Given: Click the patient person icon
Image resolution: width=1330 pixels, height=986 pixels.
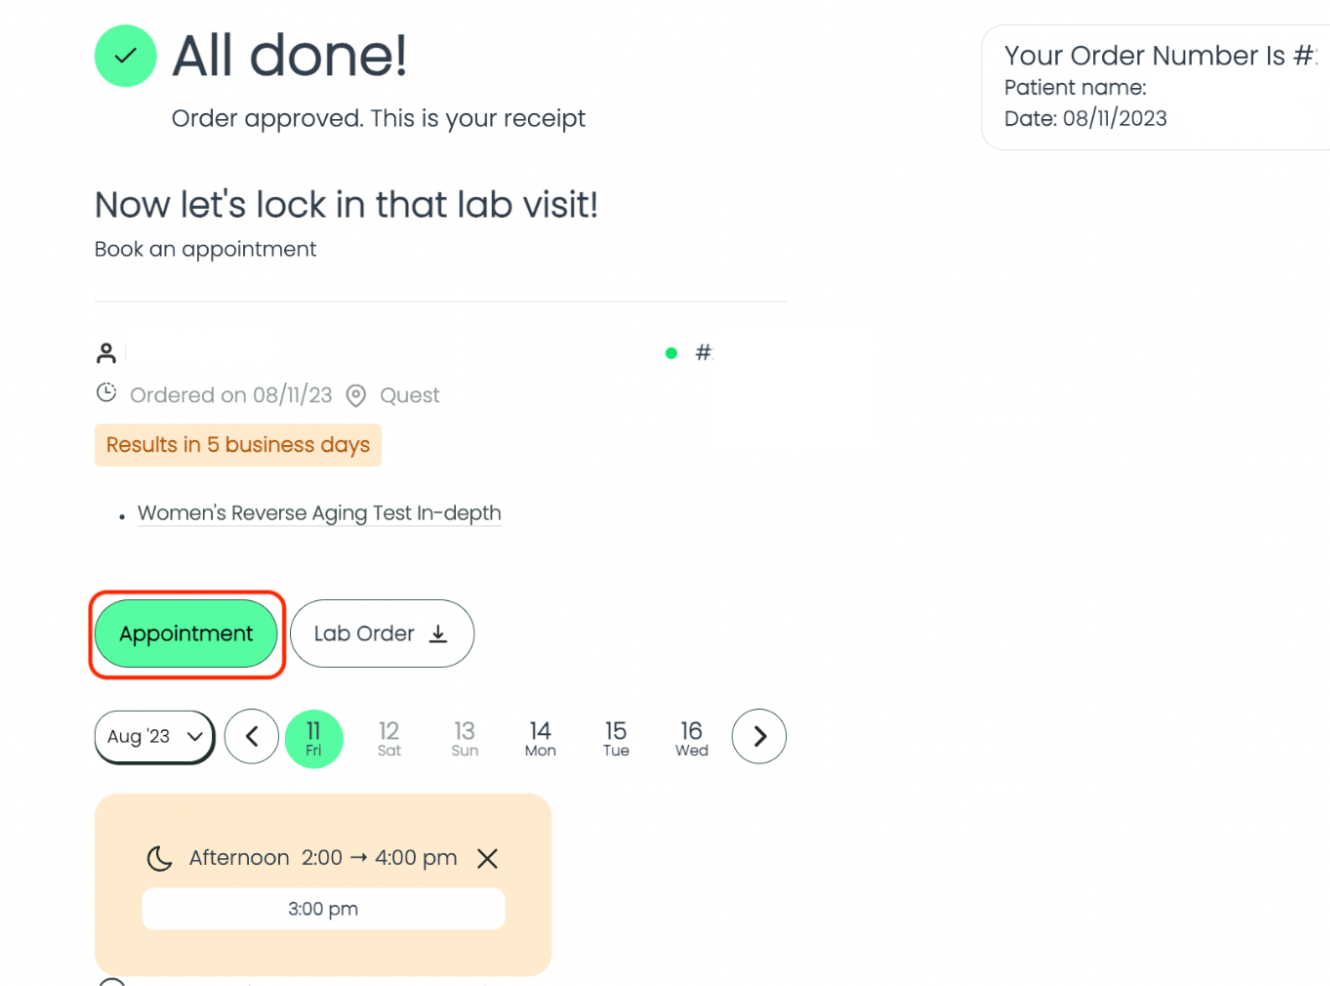Looking at the screenshot, I should click(x=106, y=353).
